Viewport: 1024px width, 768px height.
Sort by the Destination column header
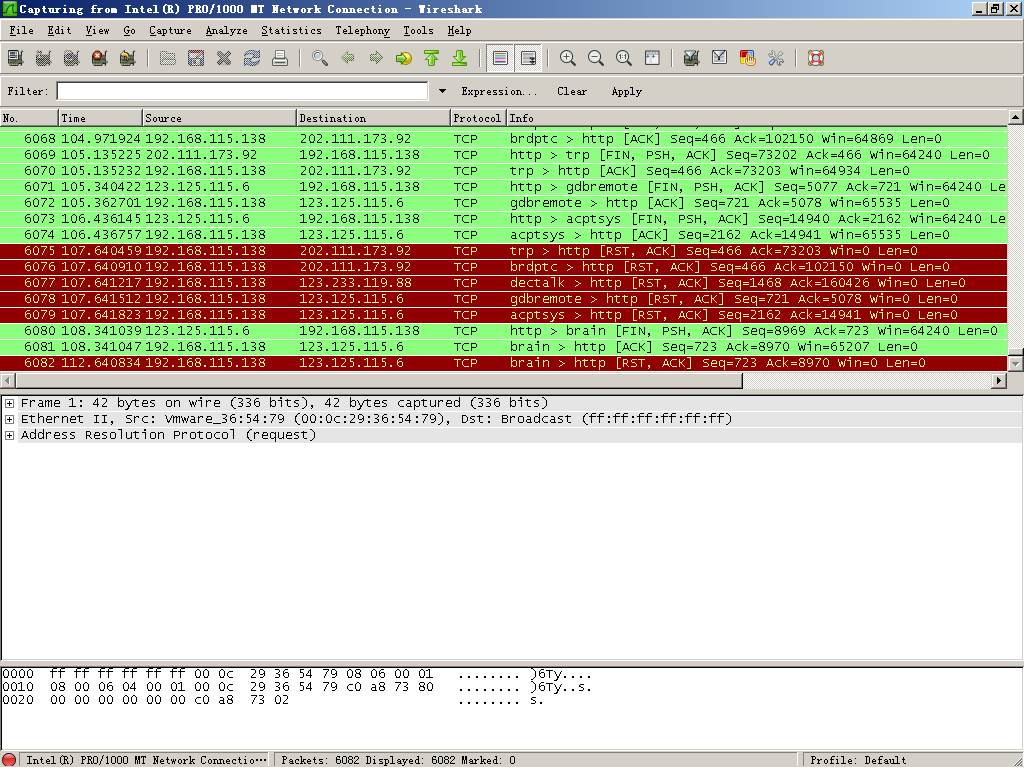pyautogui.click(x=374, y=118)
